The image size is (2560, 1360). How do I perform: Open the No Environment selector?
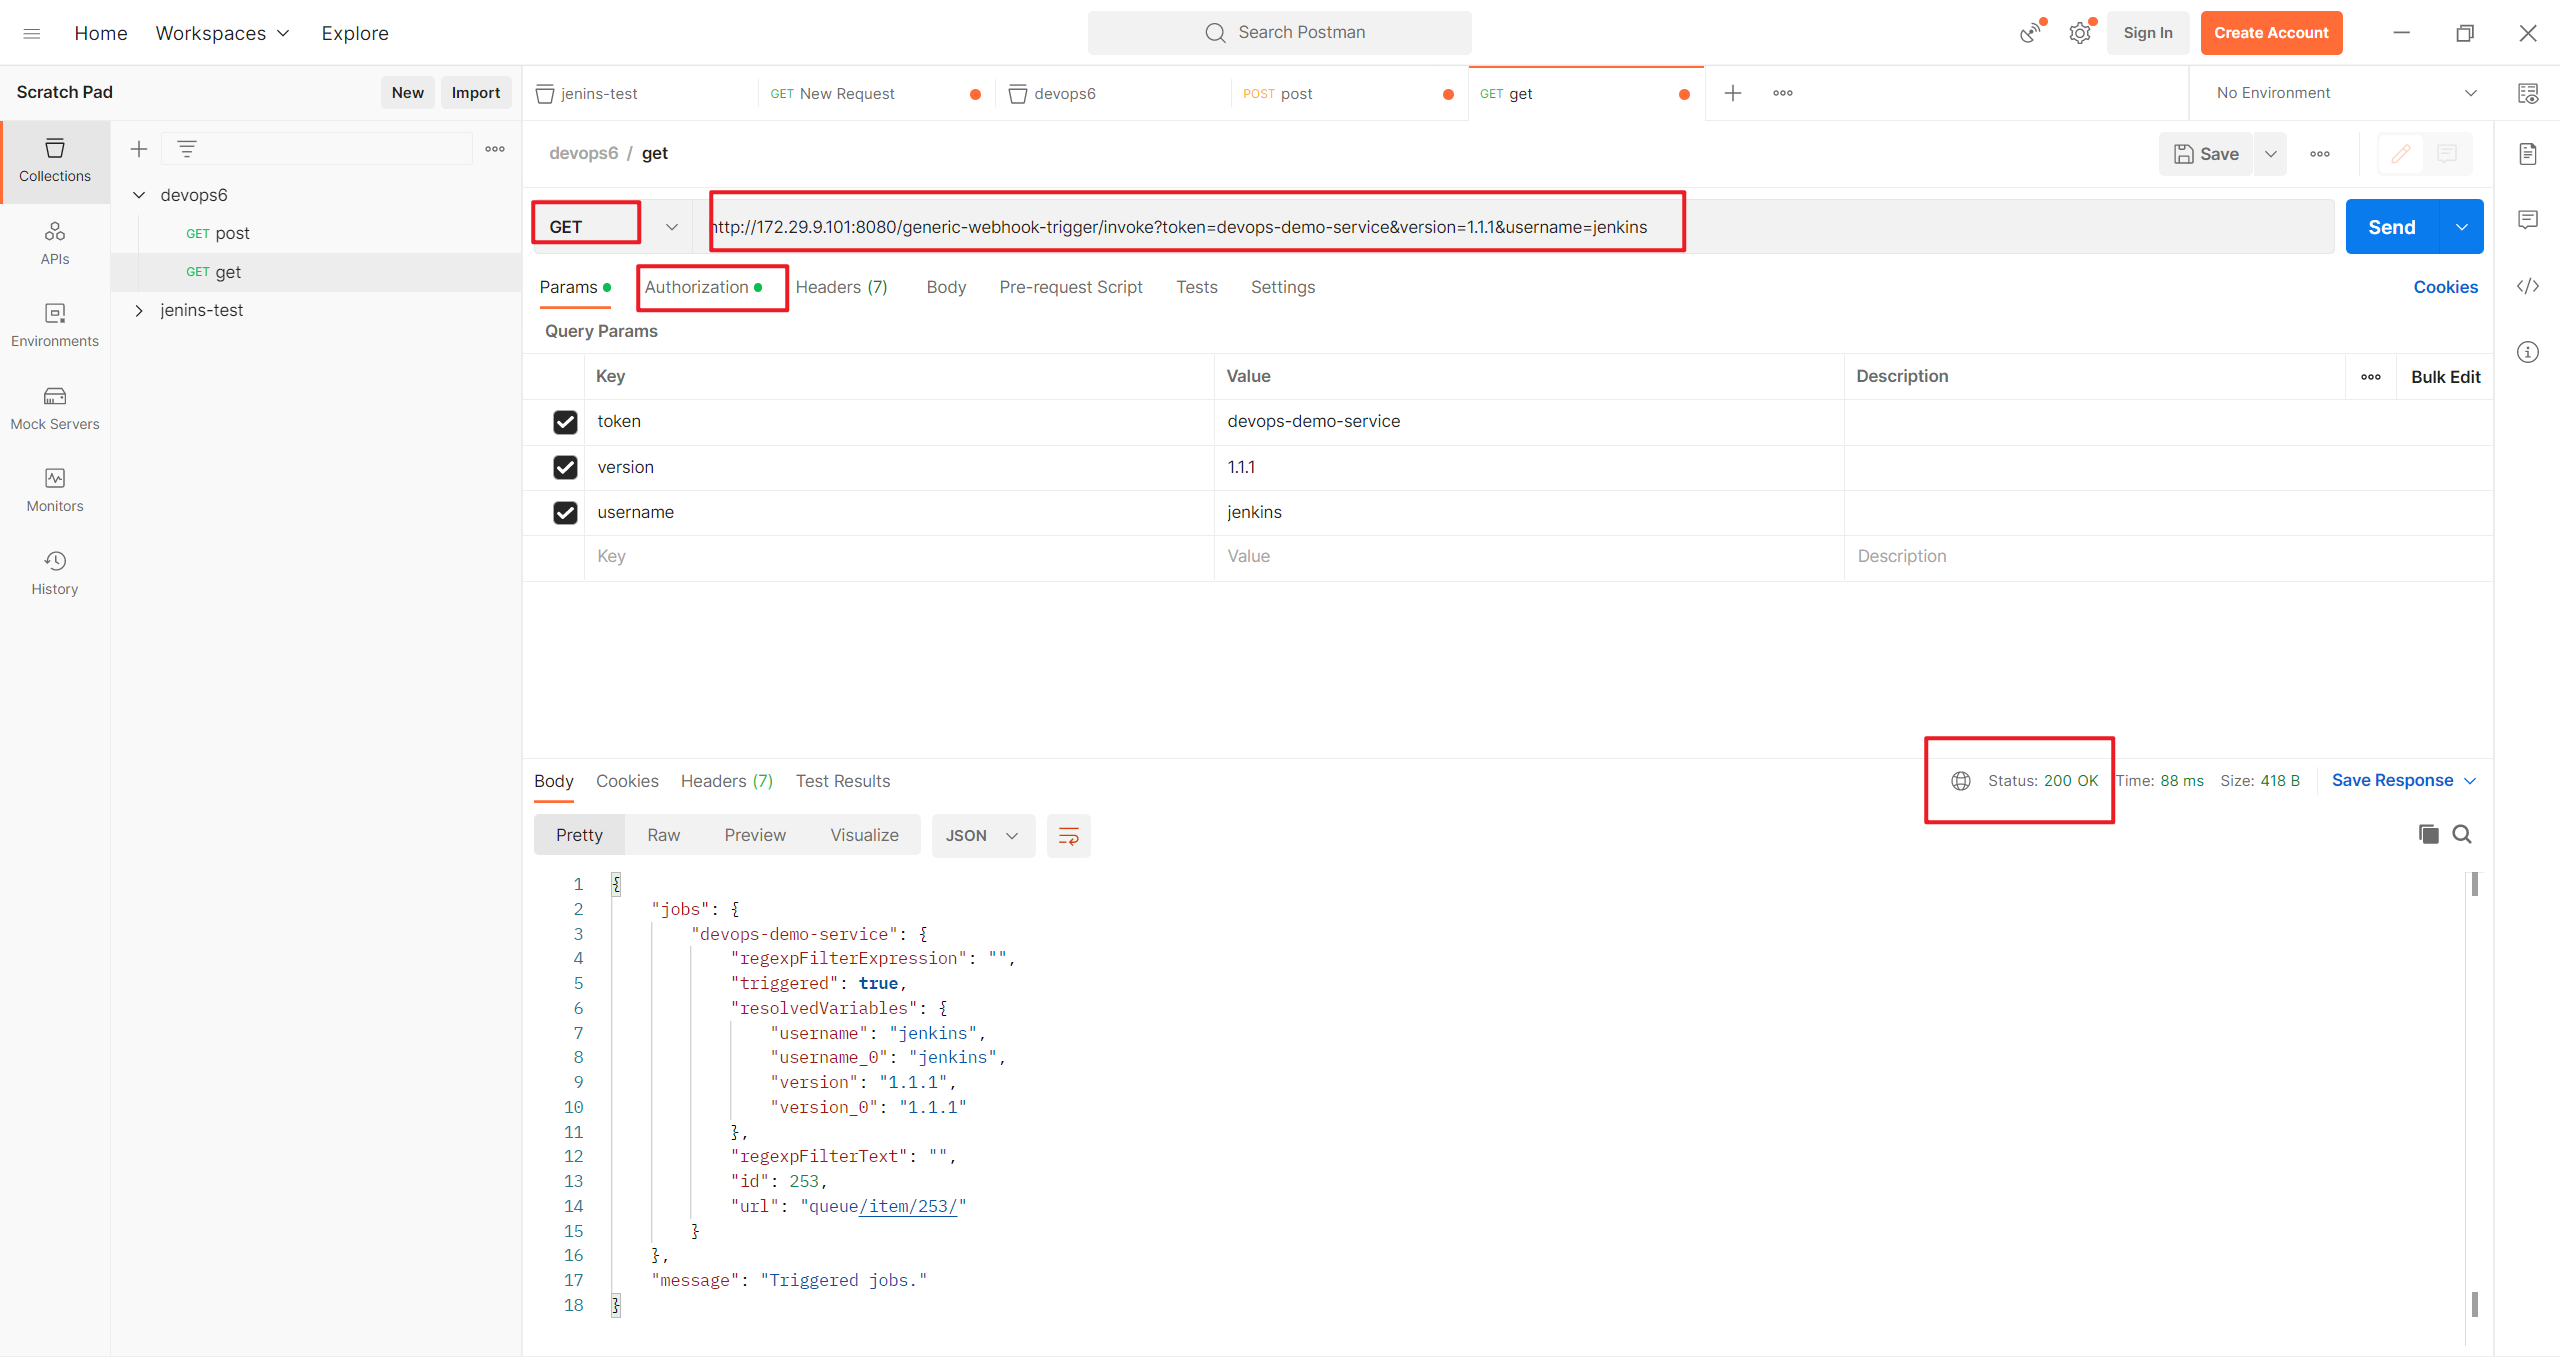pyautogui.click(x=2346, y=93)
